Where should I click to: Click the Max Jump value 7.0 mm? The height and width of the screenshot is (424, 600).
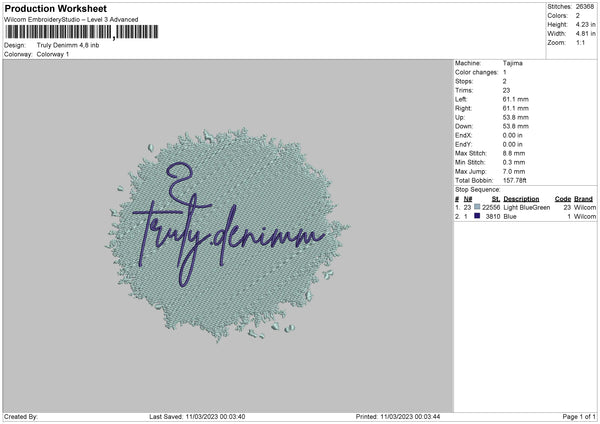(x=514, y=171)
